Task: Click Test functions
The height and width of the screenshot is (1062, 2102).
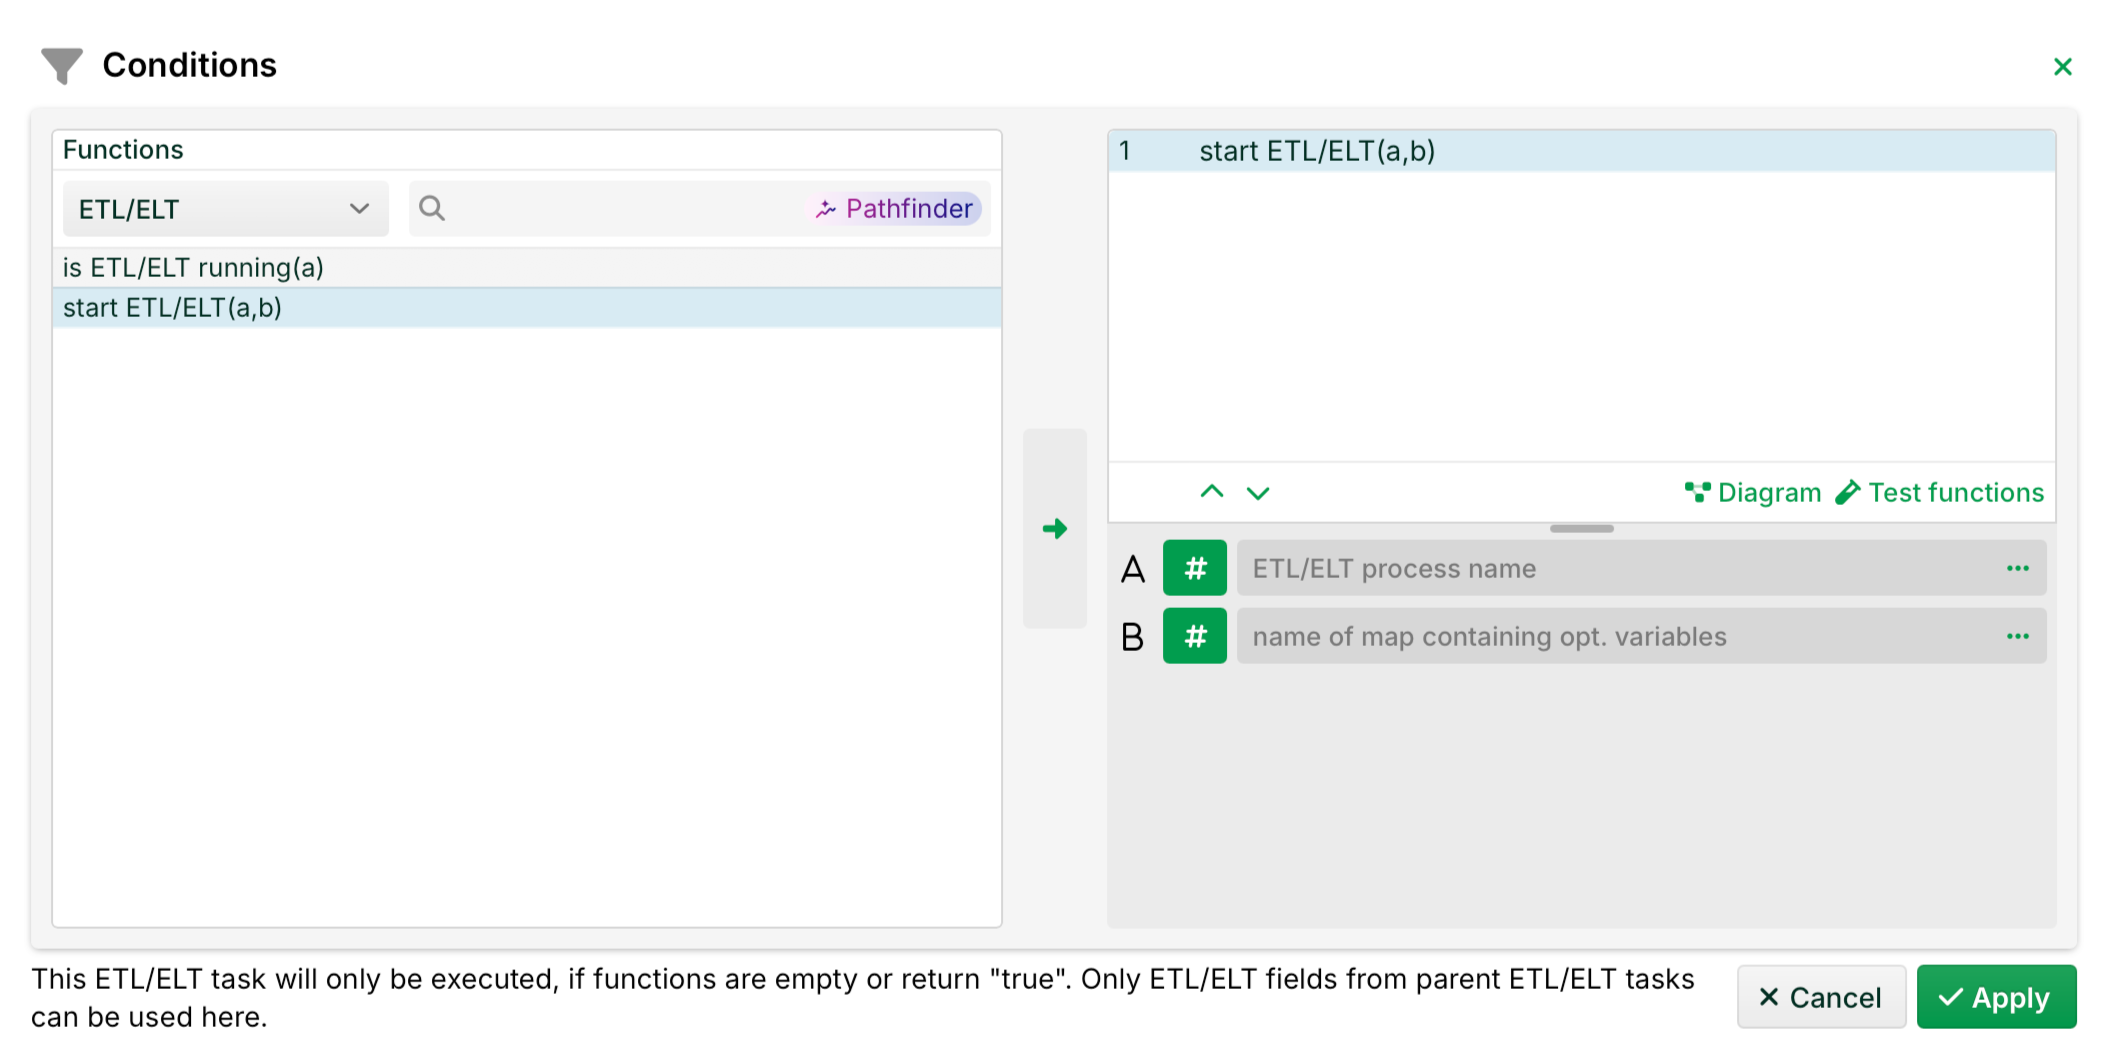Action: point(1940,492)
